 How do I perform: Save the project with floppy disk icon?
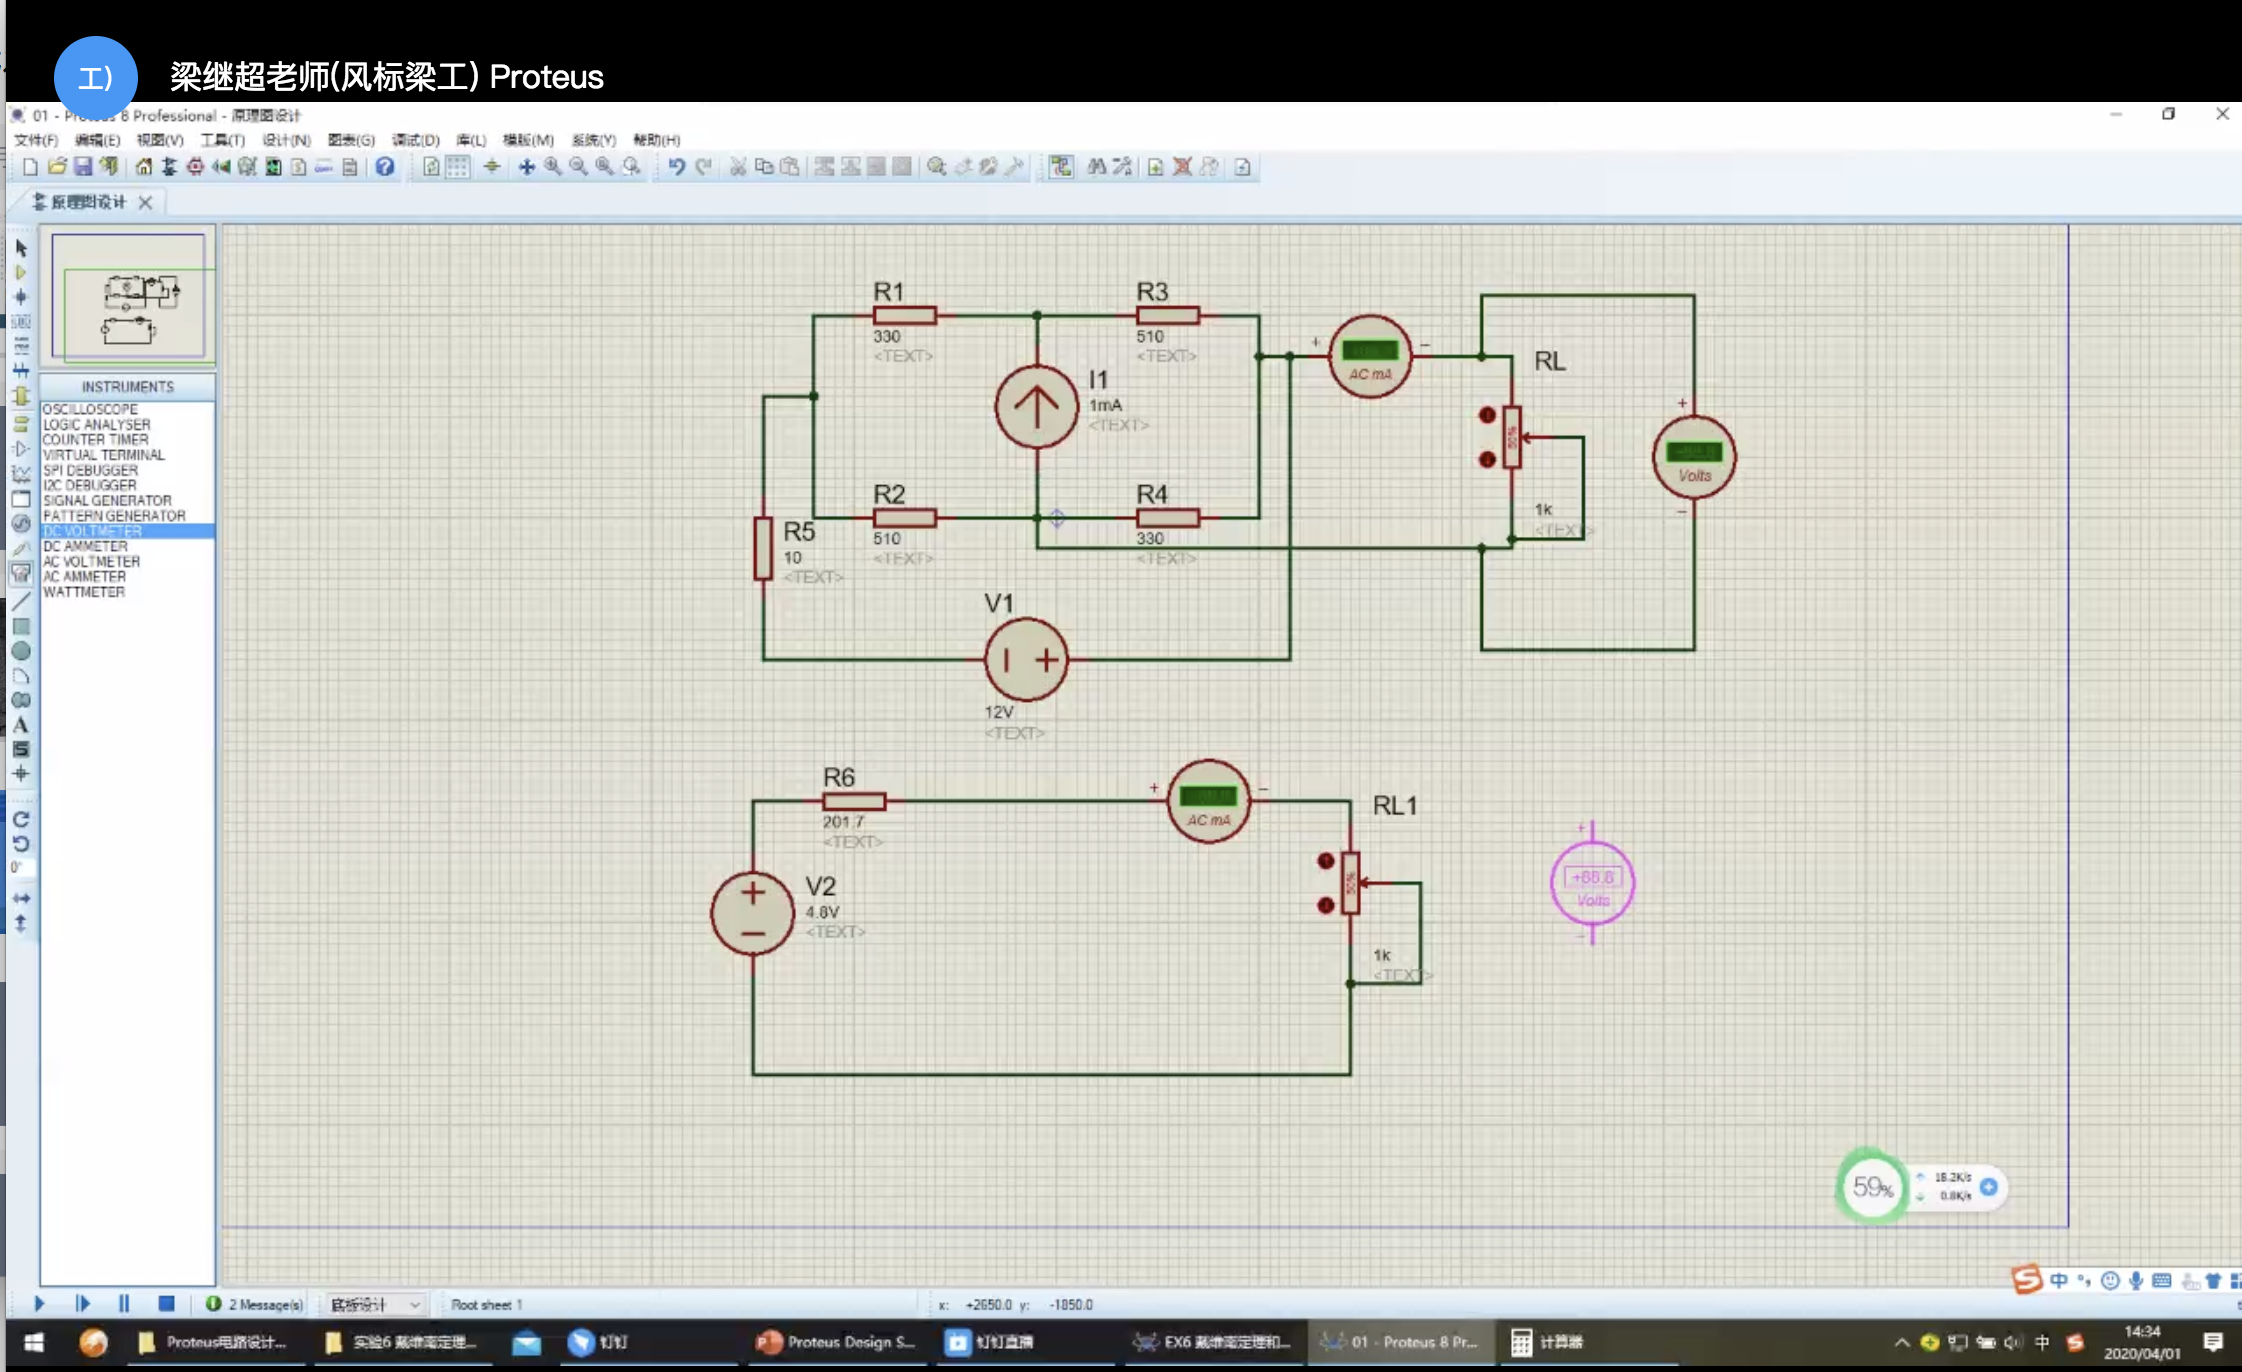pos(83,167)
